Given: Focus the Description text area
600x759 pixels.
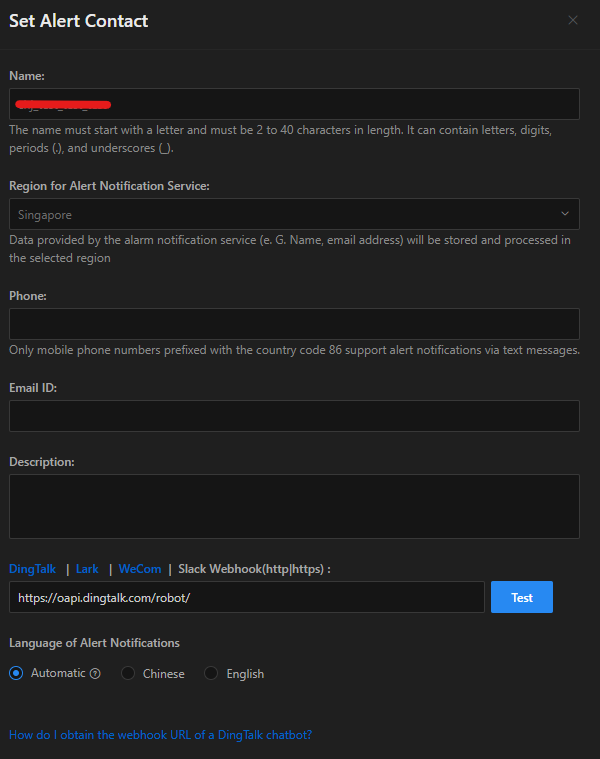Looking at the screenshot, I should coord(294,506).
